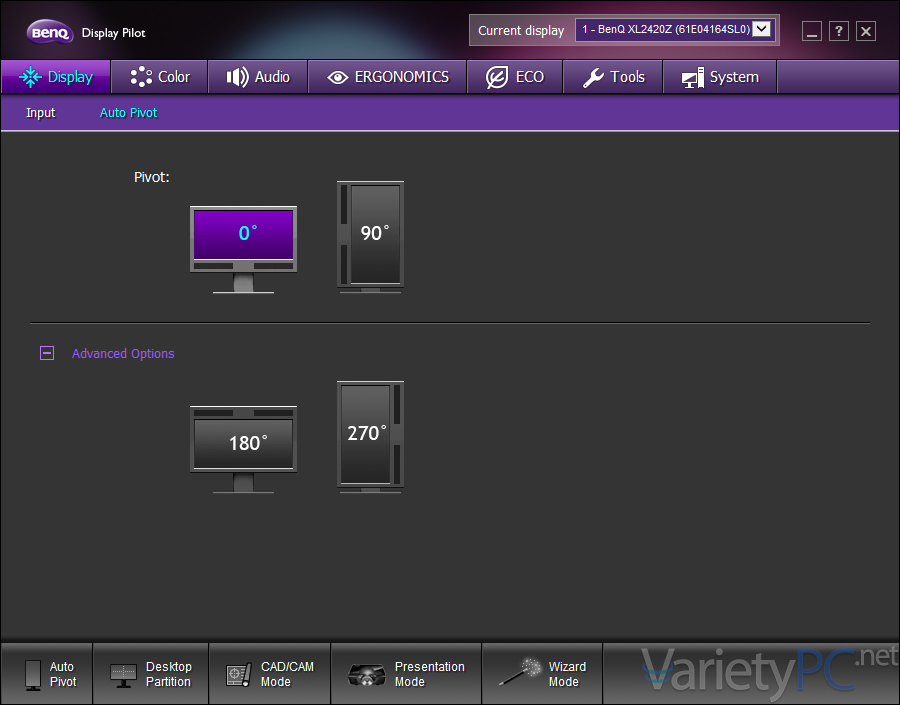Launch CAD/CAM Mode
Image resolution: width=900 pixels, height=705 pixels.
click(269, 673)
